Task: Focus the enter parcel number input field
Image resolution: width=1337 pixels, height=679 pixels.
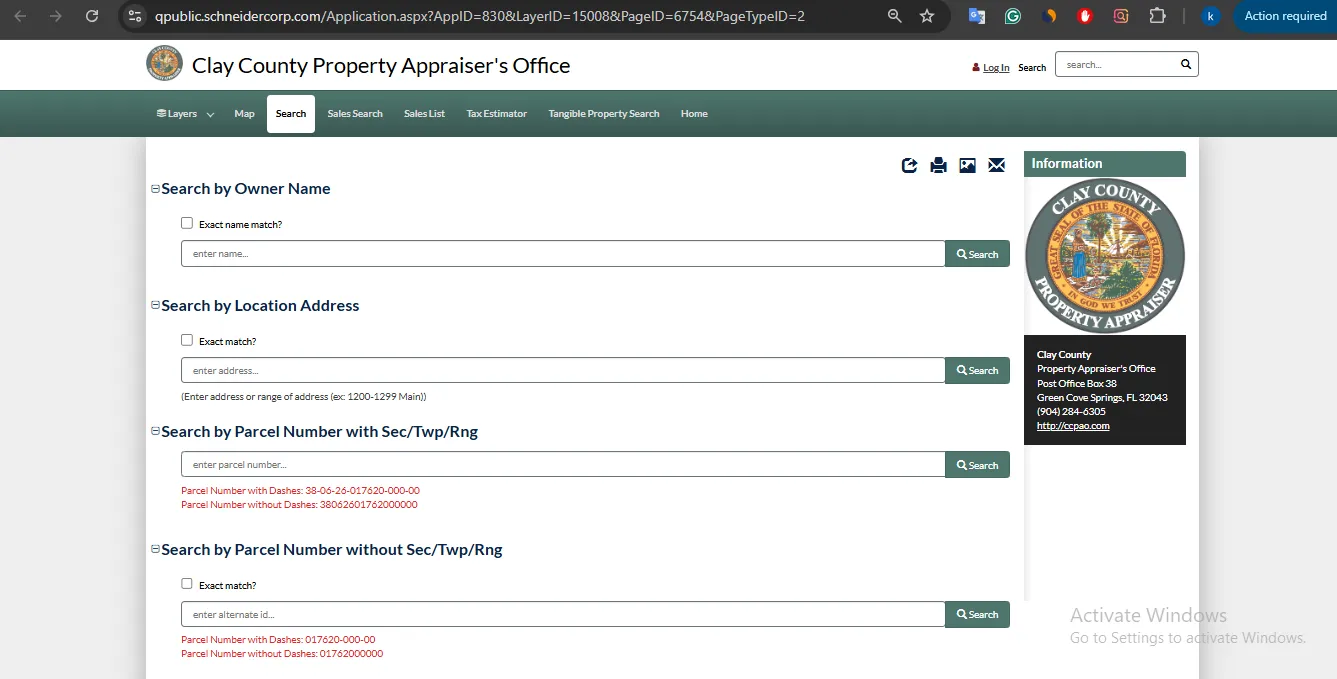Action: tap(563, 465)
